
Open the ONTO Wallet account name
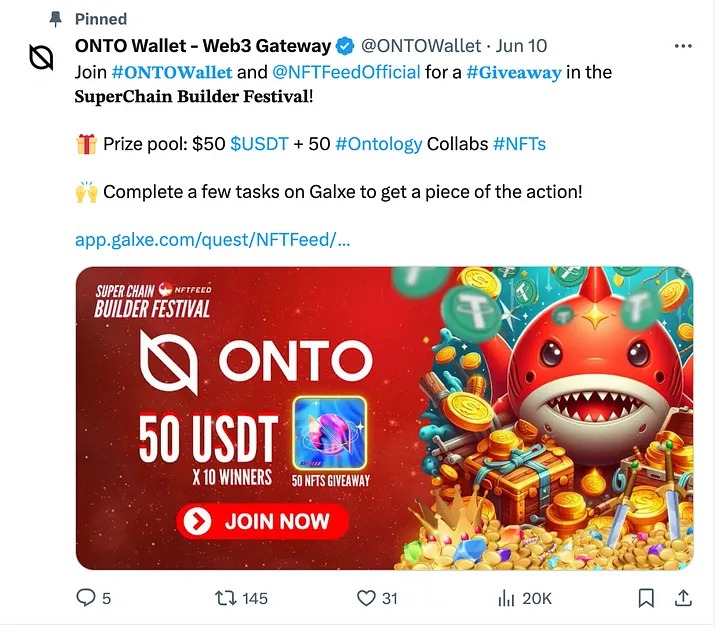coord(202,46)
